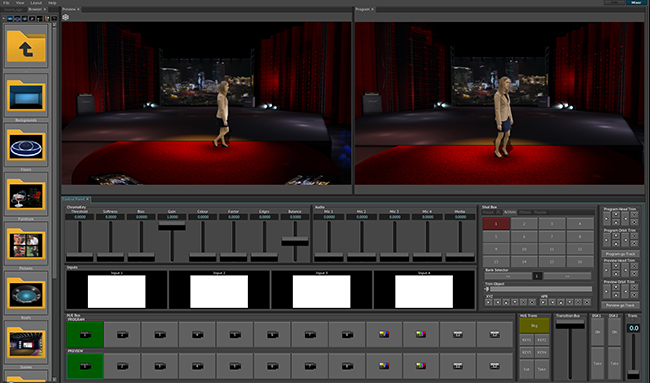Click the snowflake icon above Preview viewport
Screen dimensions: 650x383
[x=65, y=17]
